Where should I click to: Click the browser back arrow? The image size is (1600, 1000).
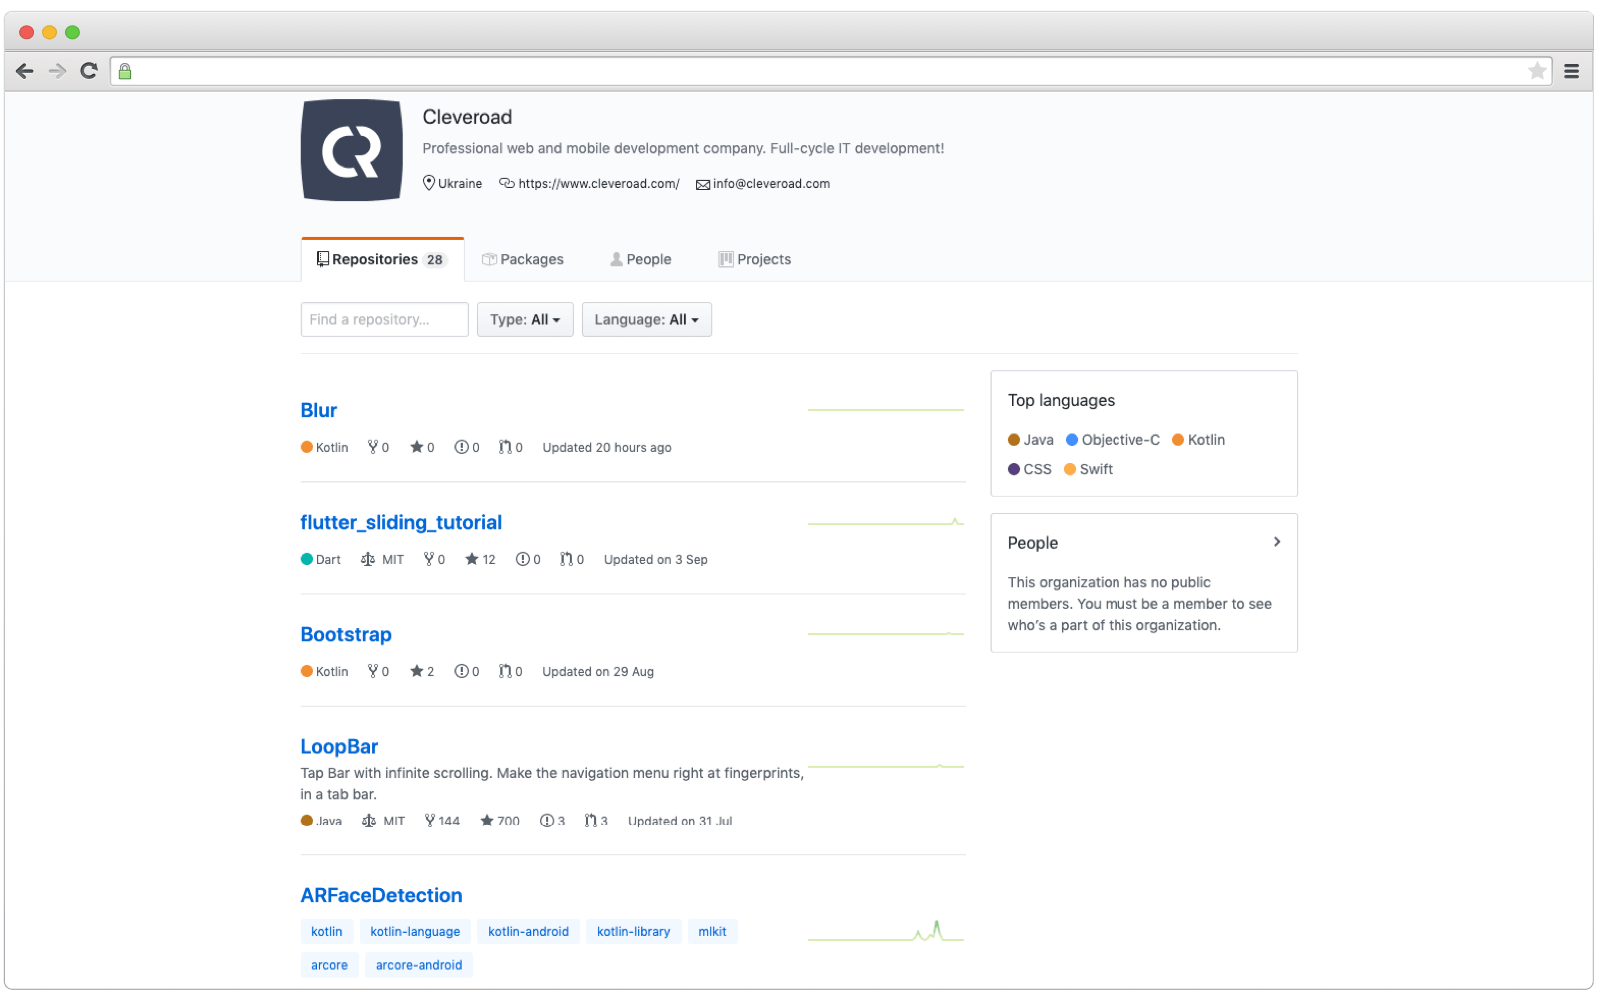(x=25, y=71)
